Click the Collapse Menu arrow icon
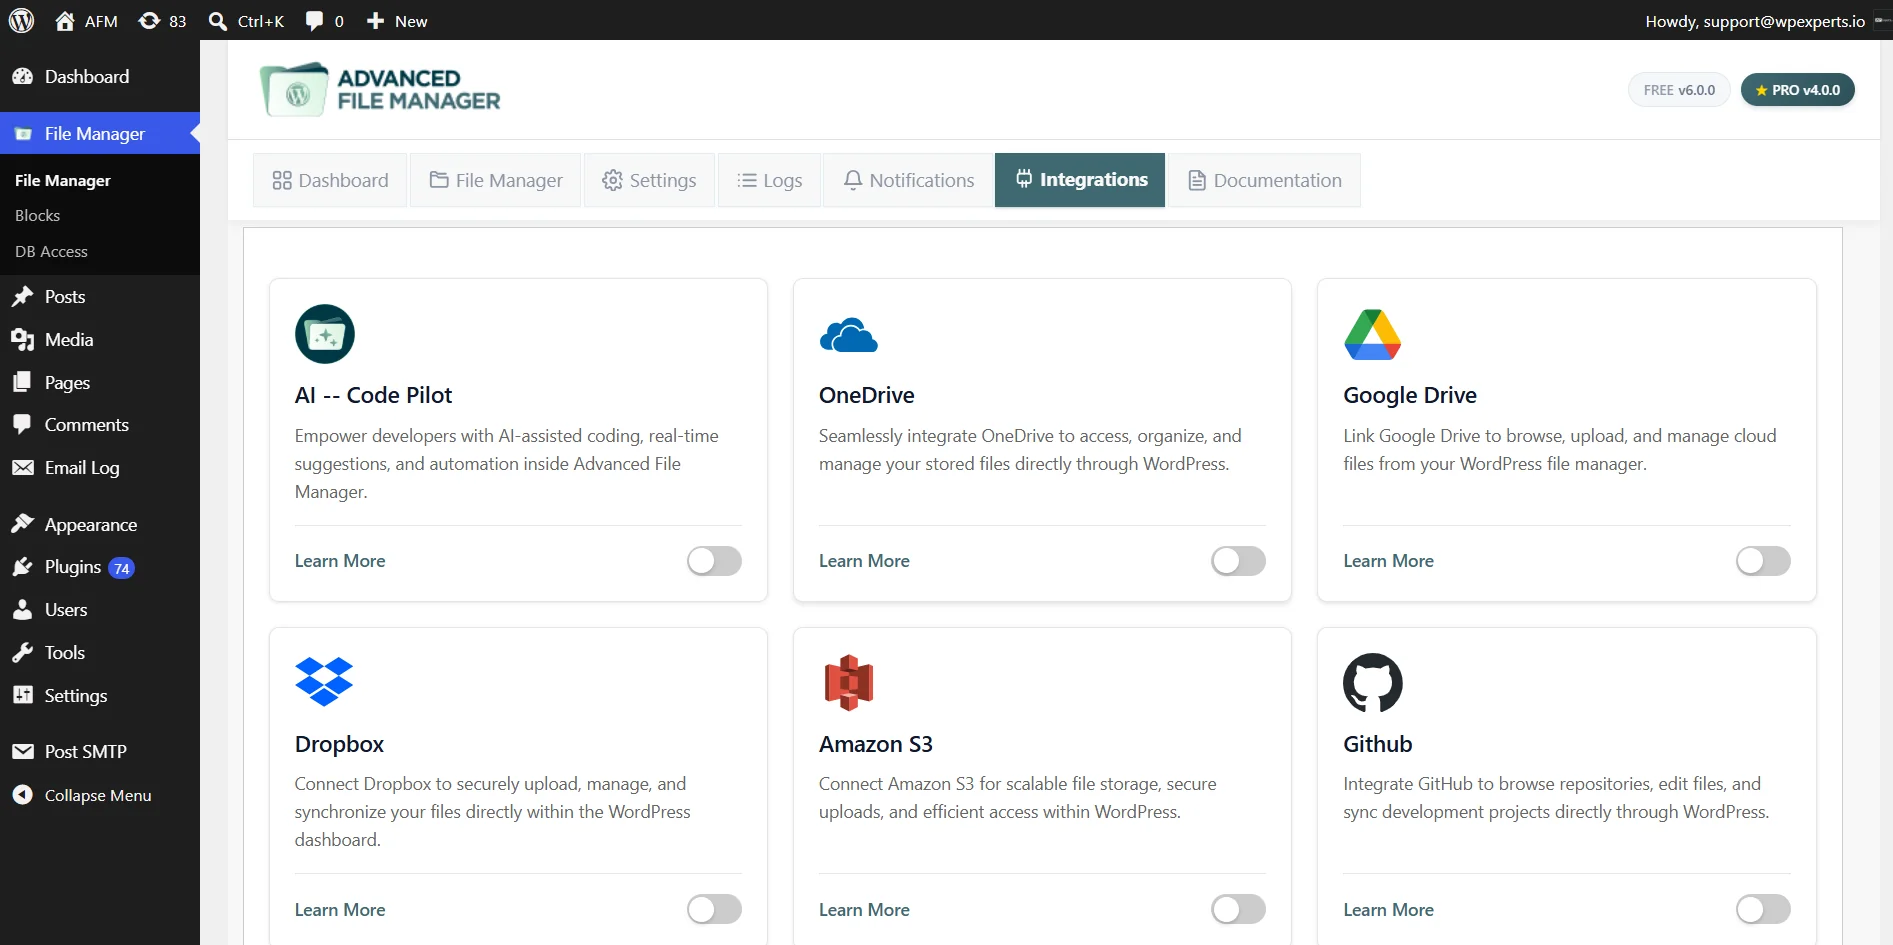The height and width of the screenshot is (945, 1893). 22,795
